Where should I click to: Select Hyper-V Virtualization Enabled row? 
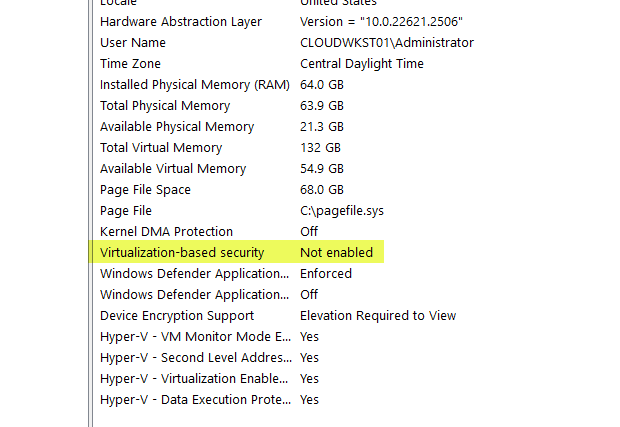[195, 379]
